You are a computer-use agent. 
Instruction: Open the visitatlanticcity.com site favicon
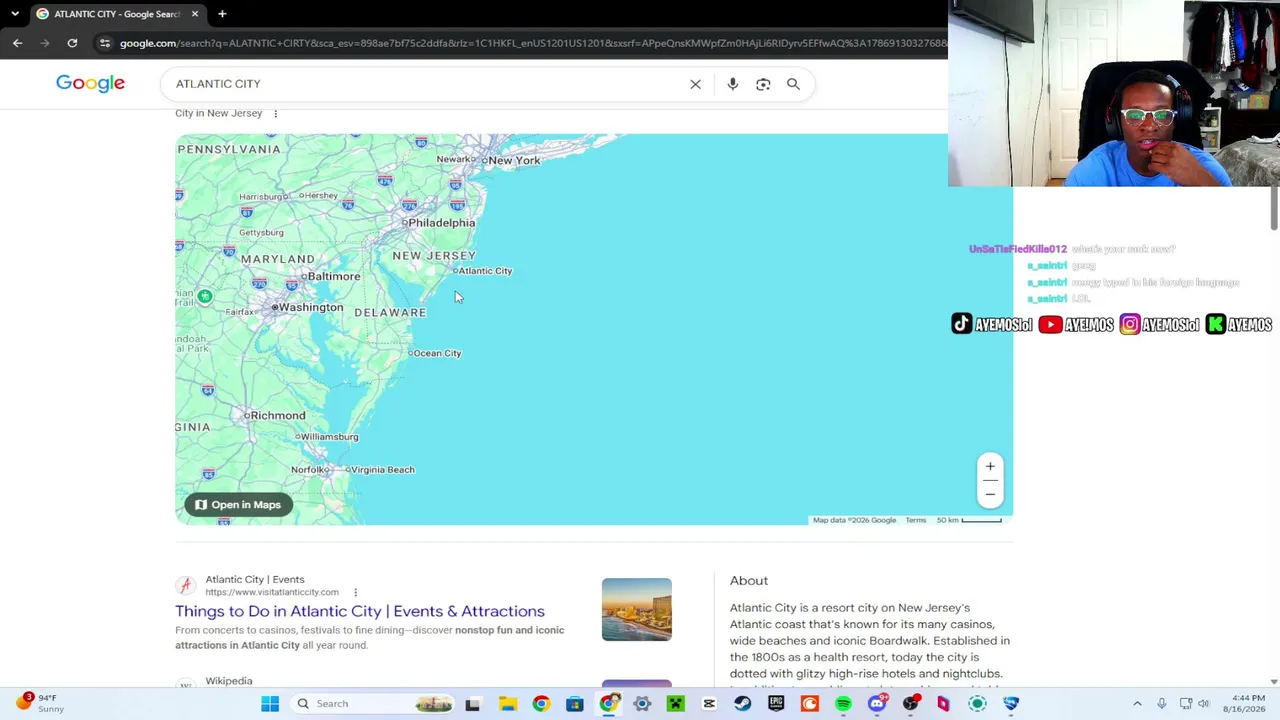click(185, 585)
